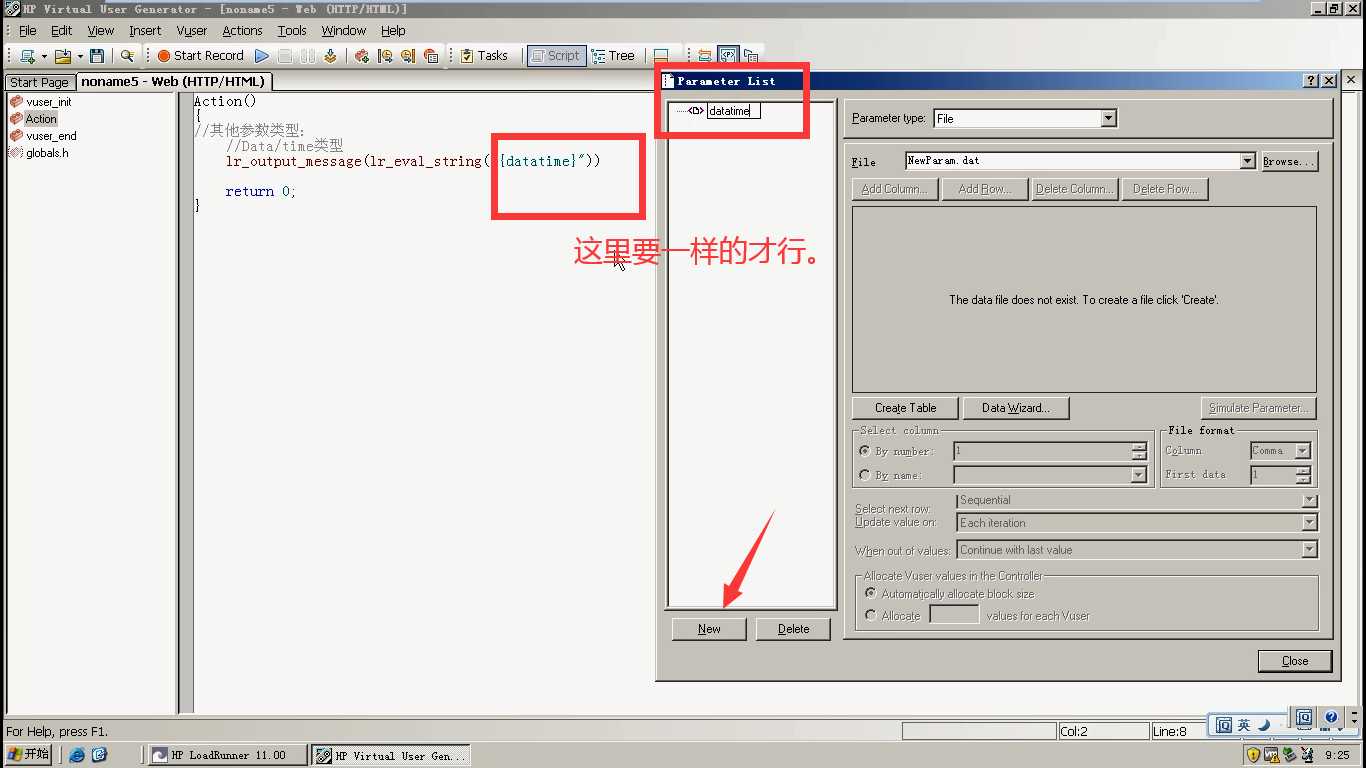Click the By number spinner arrows

[1139, 451]
